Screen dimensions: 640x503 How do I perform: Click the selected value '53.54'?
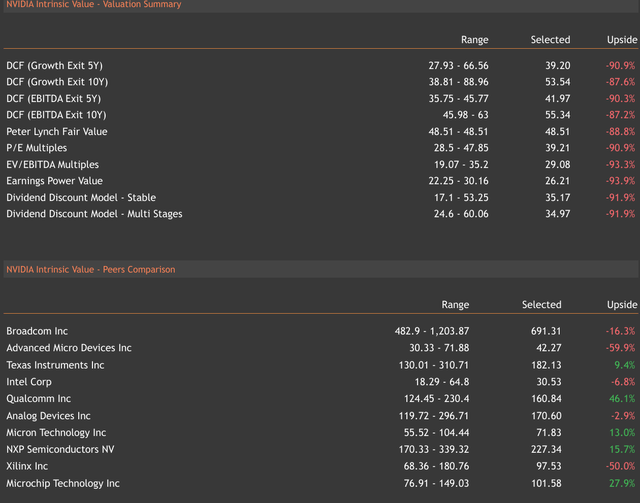[x=558, y=82]
